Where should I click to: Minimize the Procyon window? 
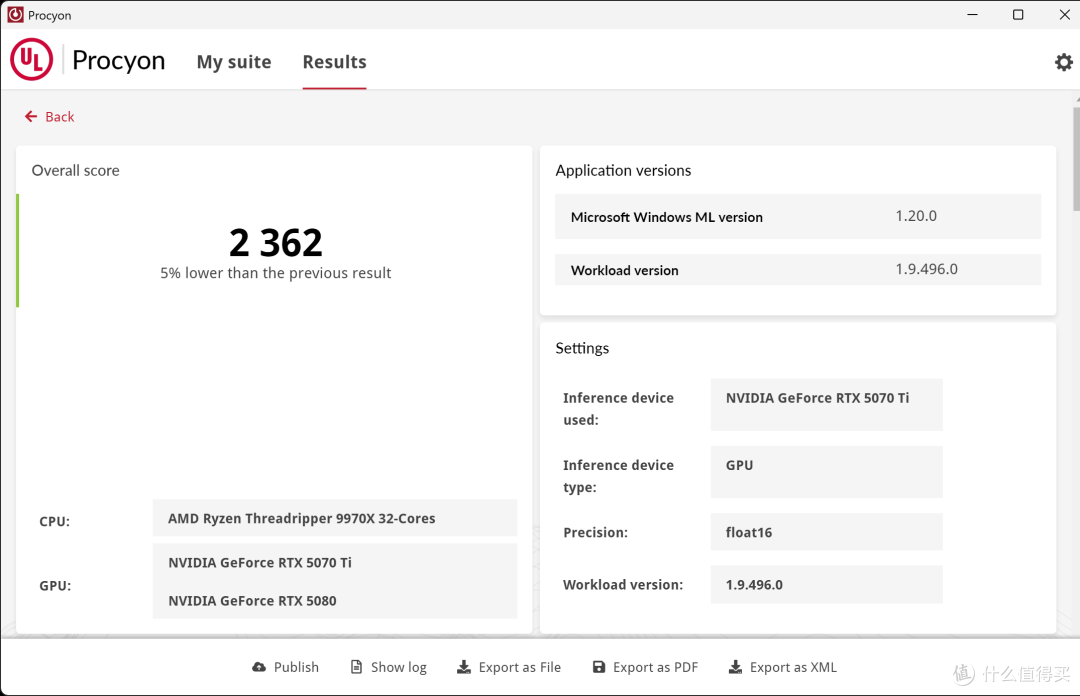pos(973,14)
